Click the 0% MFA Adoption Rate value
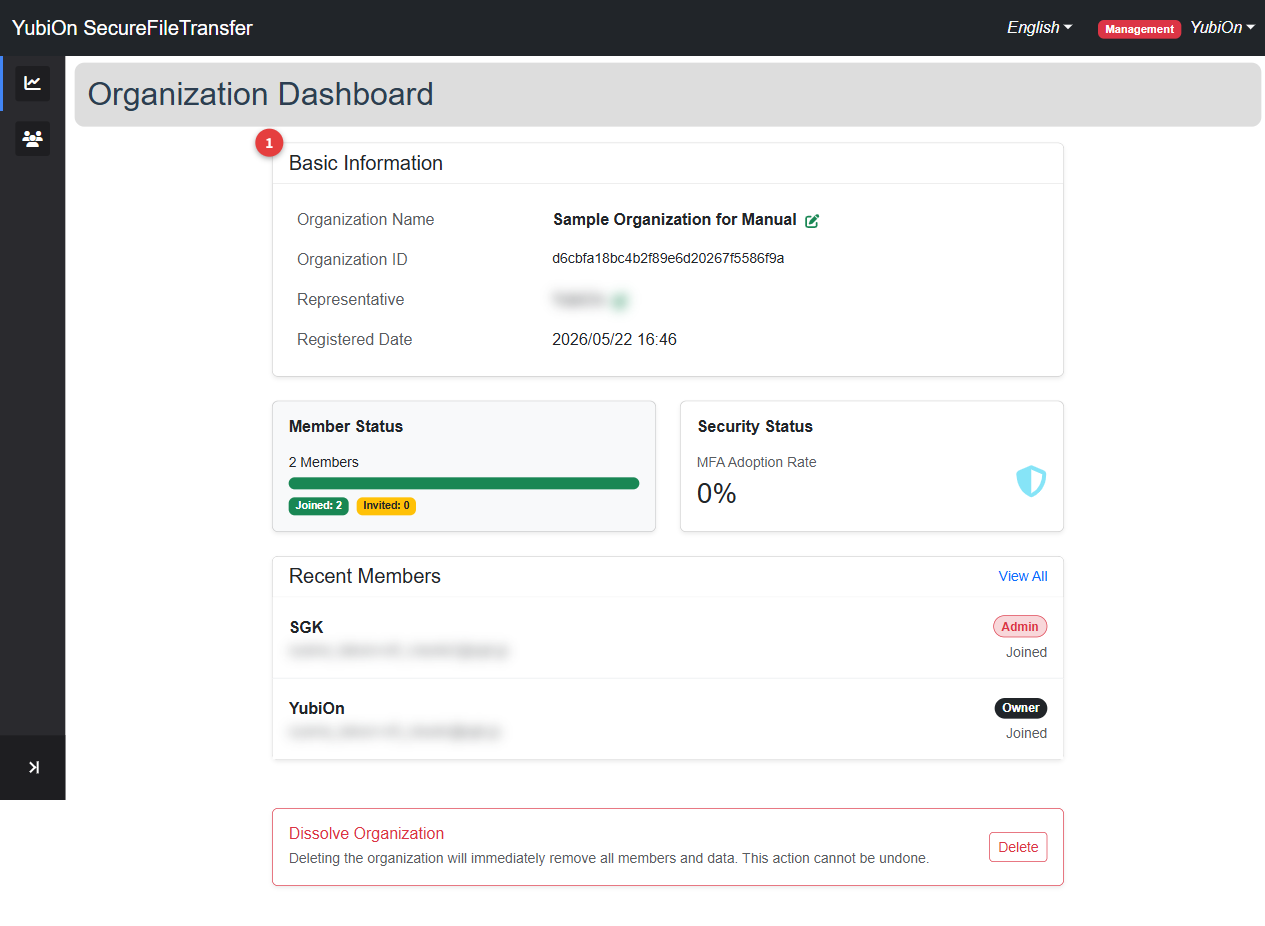1265x926 pixels. pos(717,493)
